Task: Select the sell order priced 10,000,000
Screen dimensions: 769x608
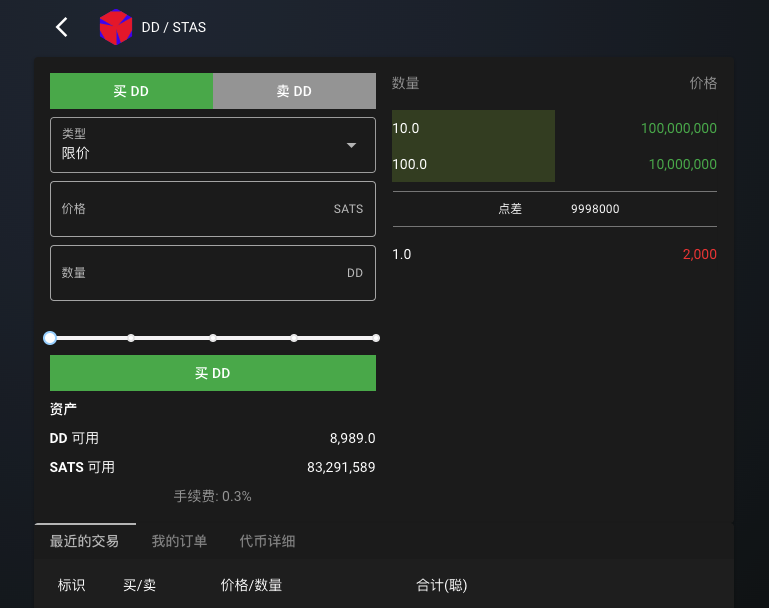Action: [x=554, y=164]
